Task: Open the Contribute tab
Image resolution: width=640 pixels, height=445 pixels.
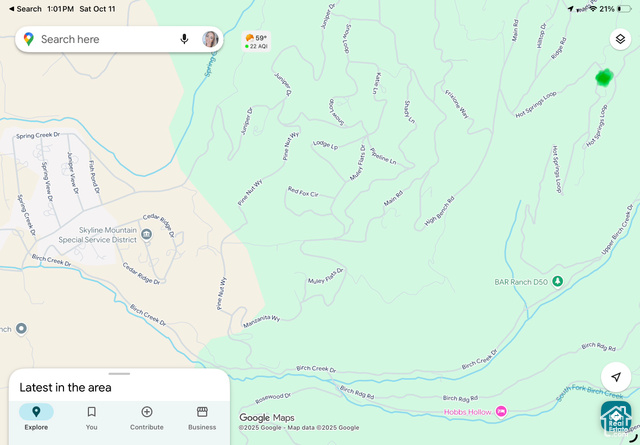Action: pos(147,417)
